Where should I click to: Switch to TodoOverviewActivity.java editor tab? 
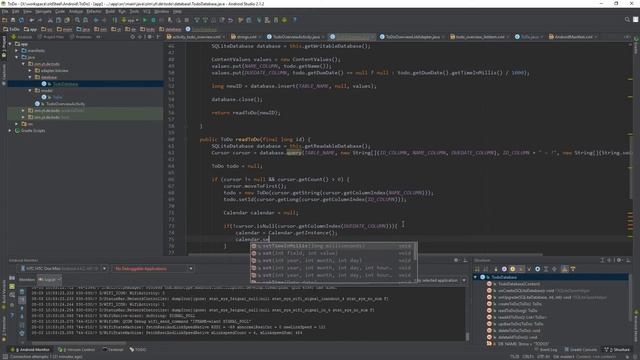pos(296,37)
